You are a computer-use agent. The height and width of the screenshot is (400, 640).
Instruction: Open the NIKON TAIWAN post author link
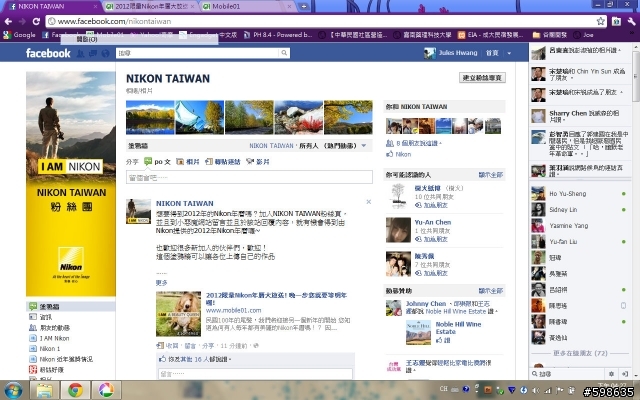click(184, 203)
